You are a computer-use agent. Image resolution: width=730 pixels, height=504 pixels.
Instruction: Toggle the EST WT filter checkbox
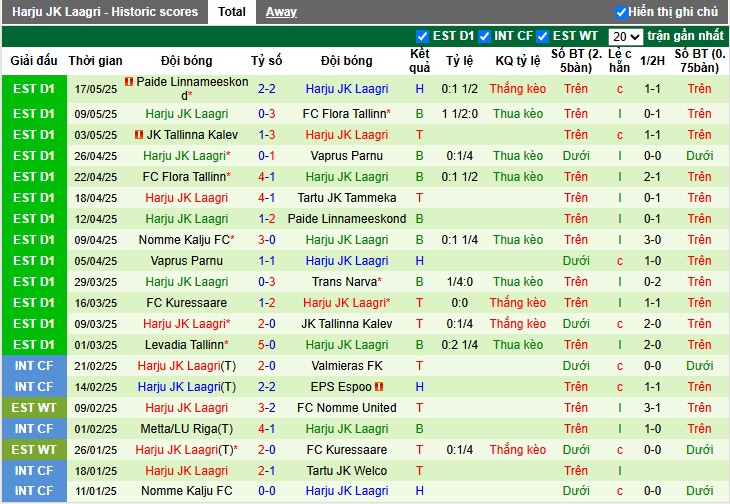pos(544,36)
